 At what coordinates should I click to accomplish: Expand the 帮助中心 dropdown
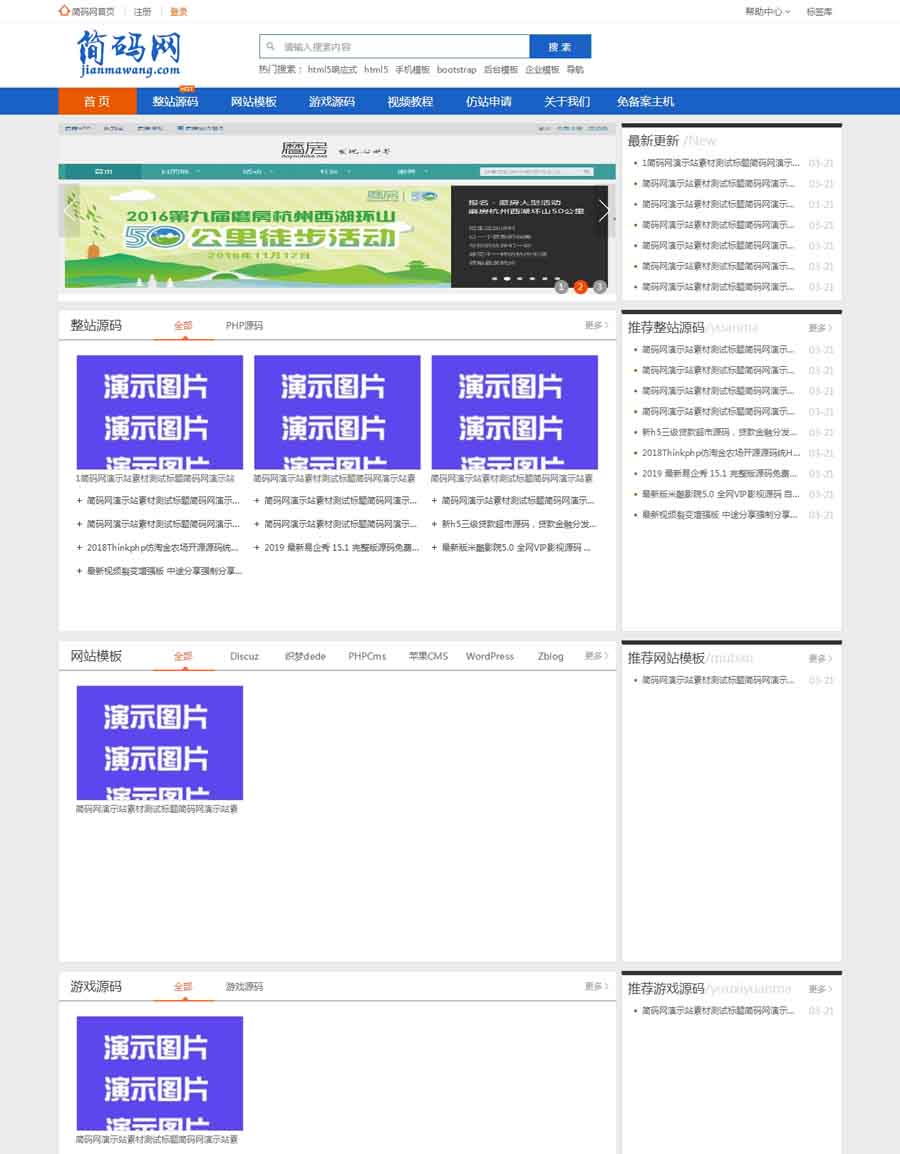[x=767, y=12]
